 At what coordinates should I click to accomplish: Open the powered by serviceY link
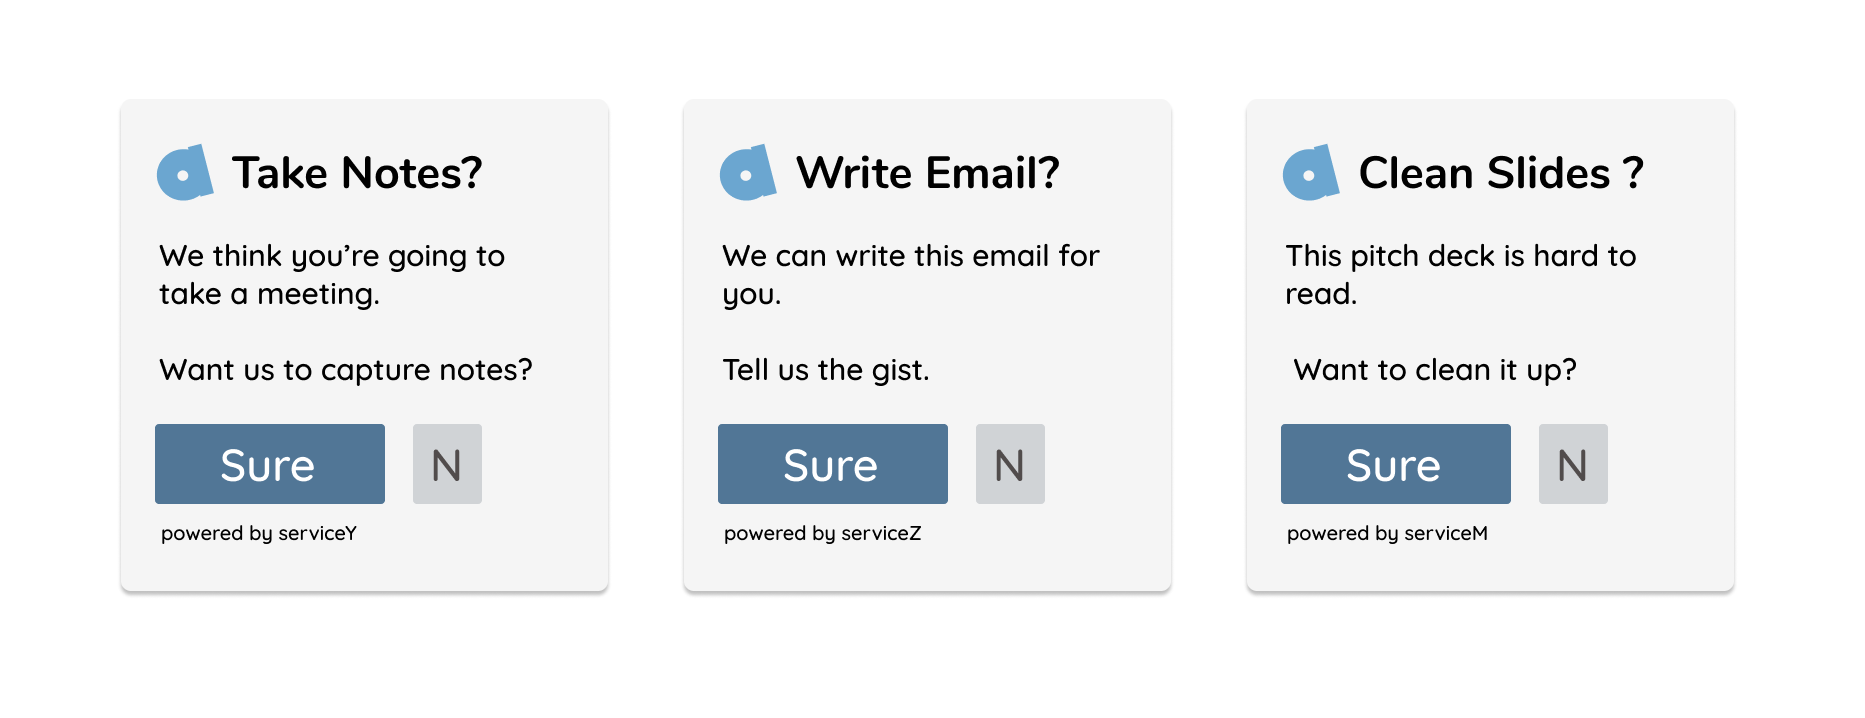coord(259,533)
